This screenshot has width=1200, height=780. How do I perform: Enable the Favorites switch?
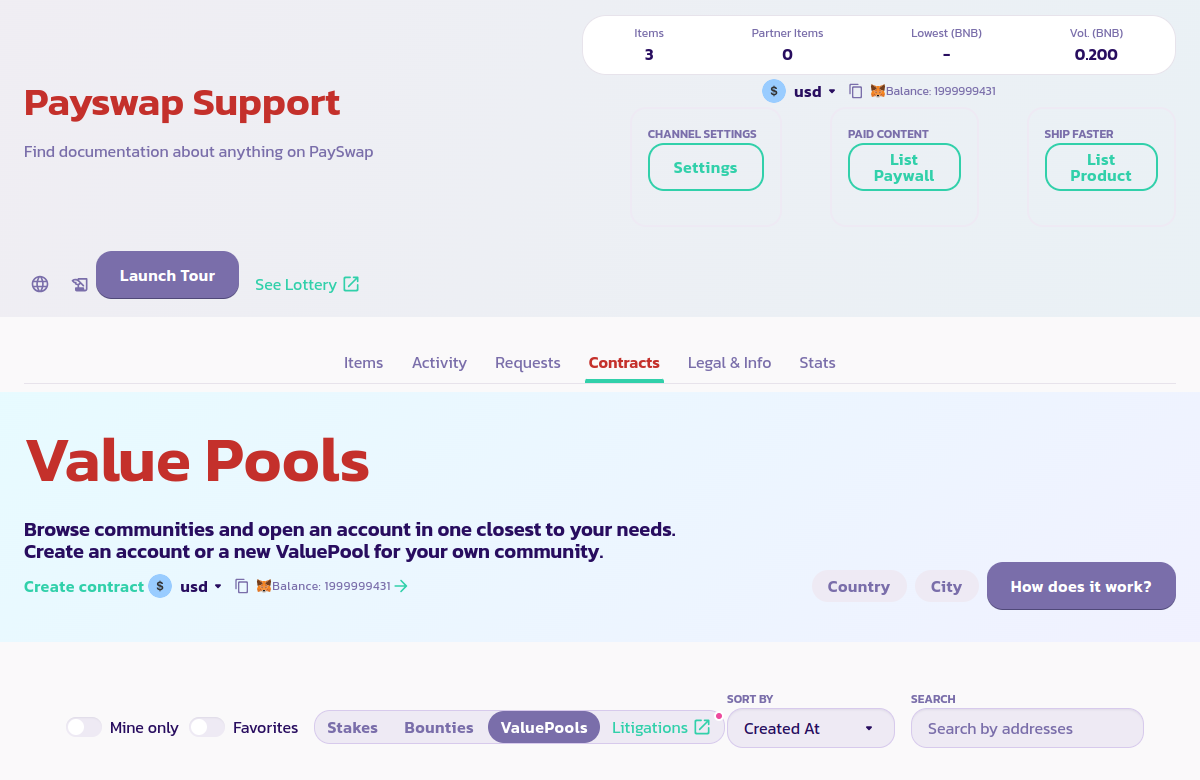[x=207, y=727]
